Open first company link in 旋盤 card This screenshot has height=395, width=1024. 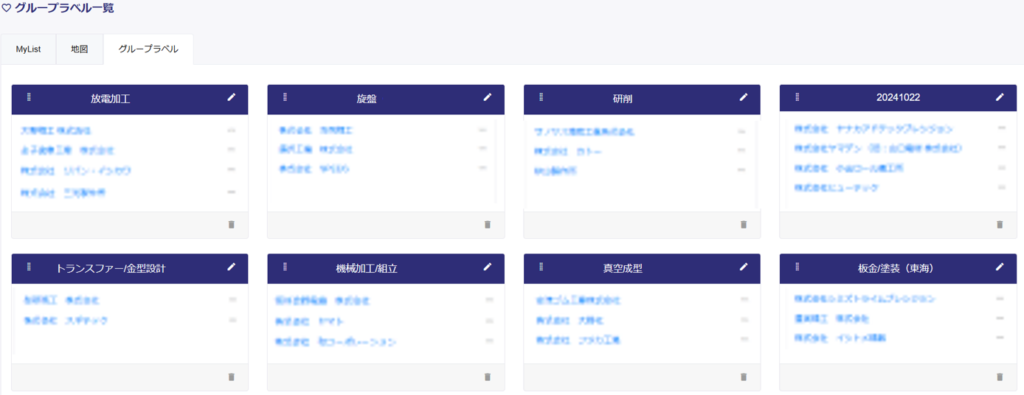tap(316, 130)
